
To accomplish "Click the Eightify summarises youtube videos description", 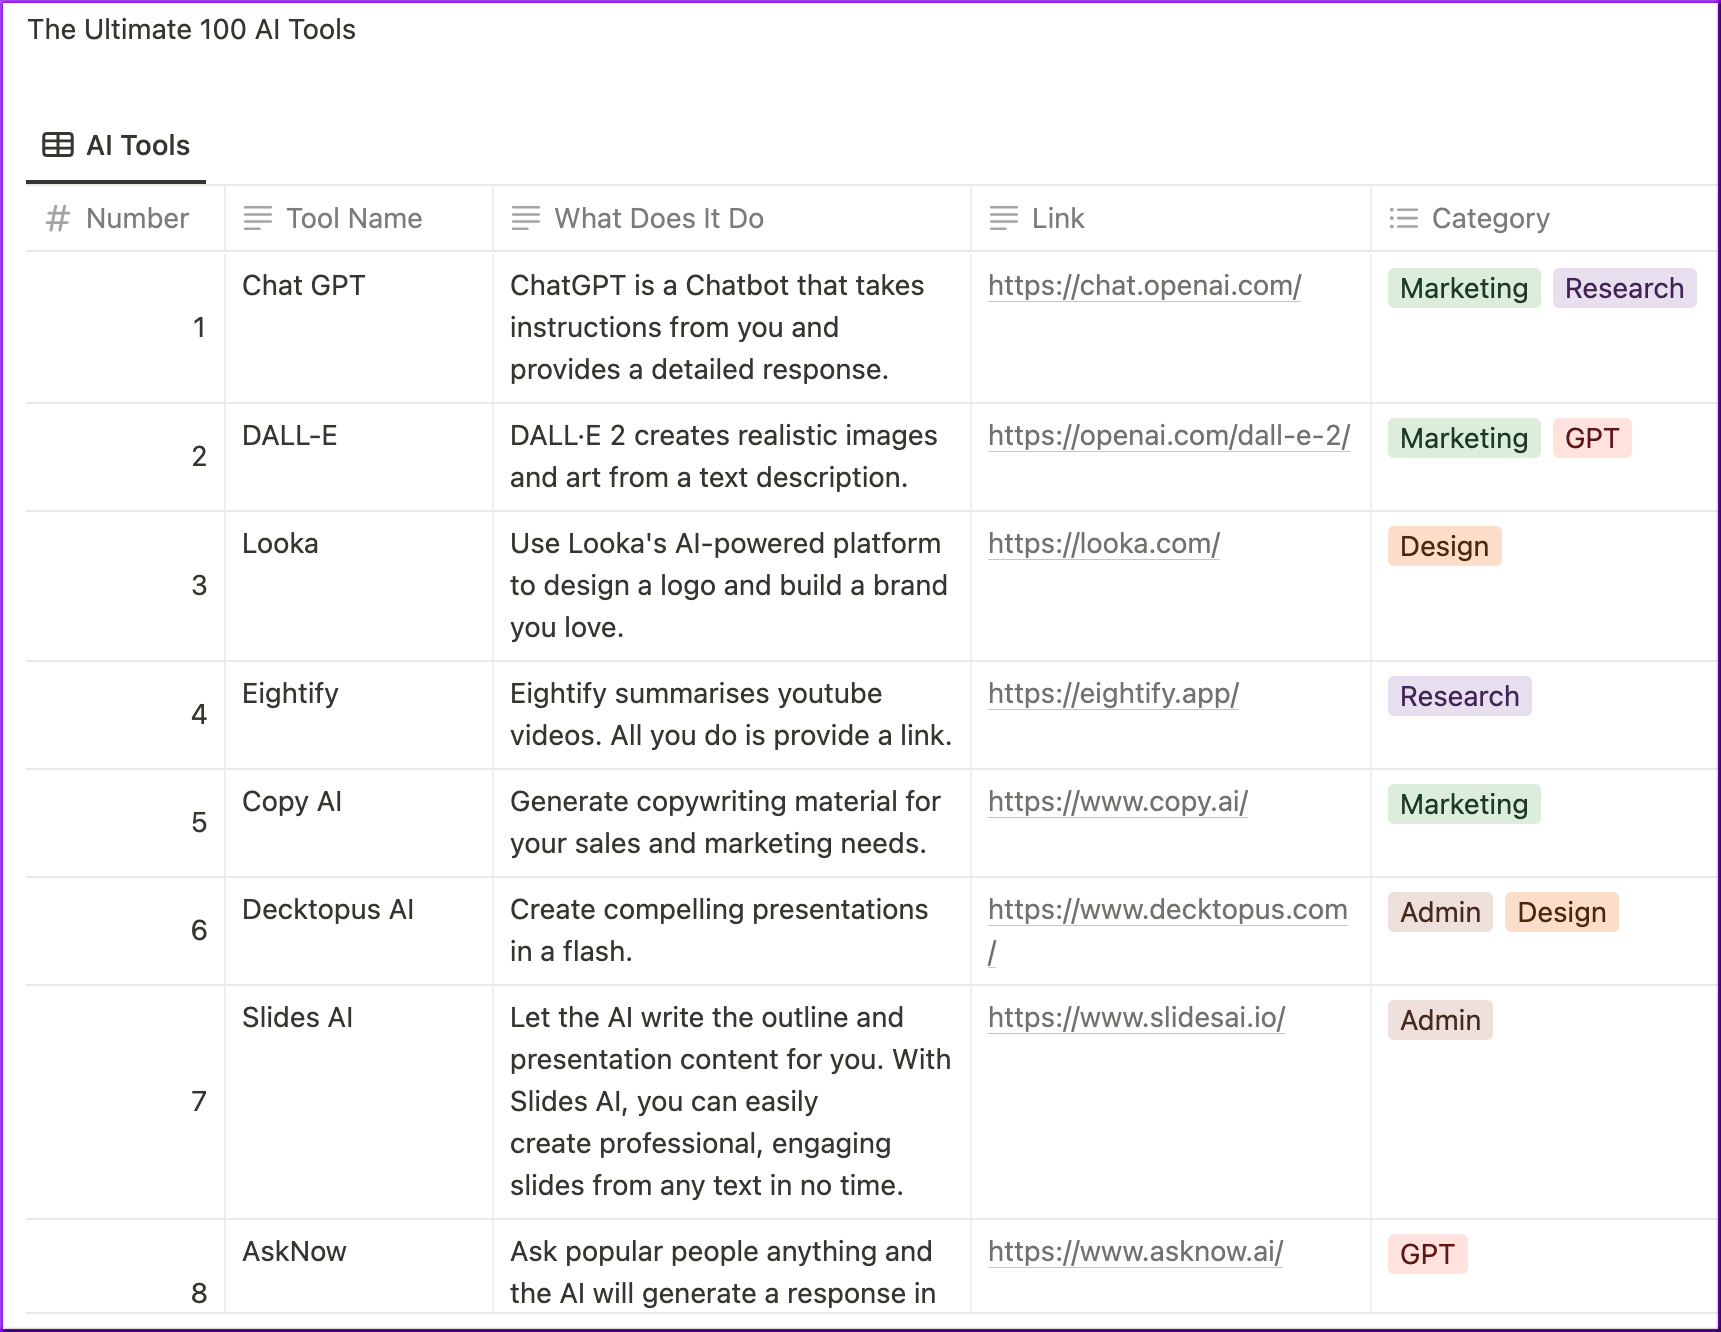I will [732, 715].
